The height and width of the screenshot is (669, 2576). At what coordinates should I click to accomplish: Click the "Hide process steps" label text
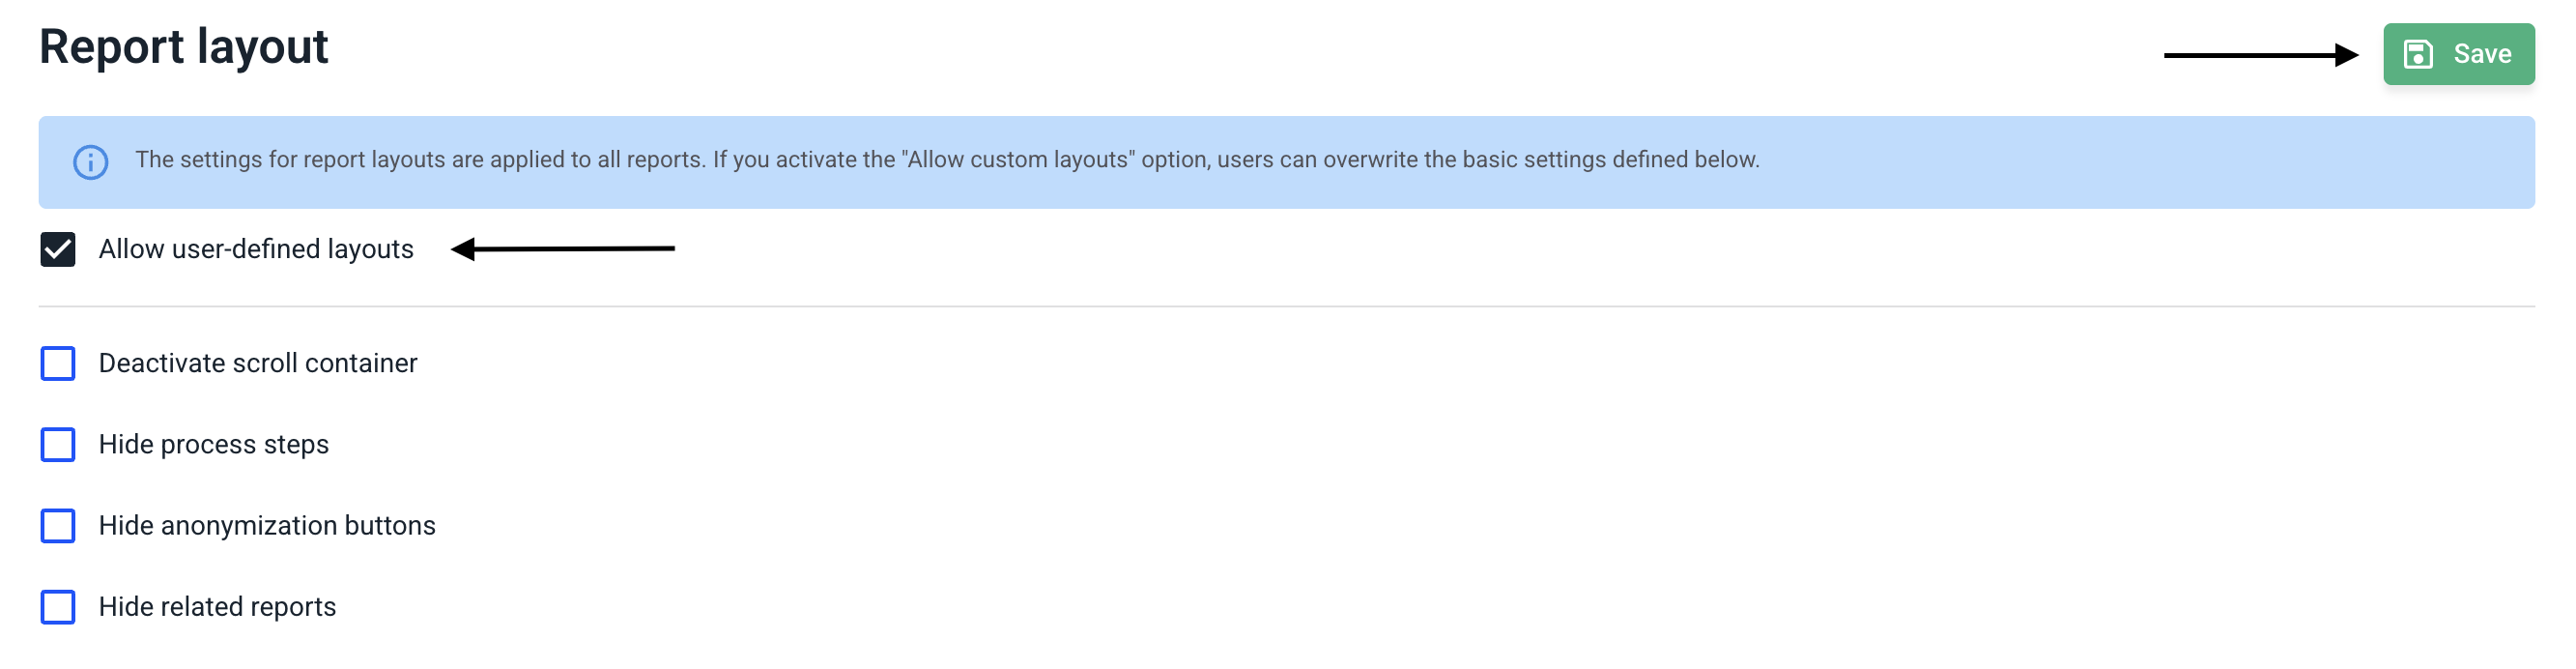pos(214,444)
